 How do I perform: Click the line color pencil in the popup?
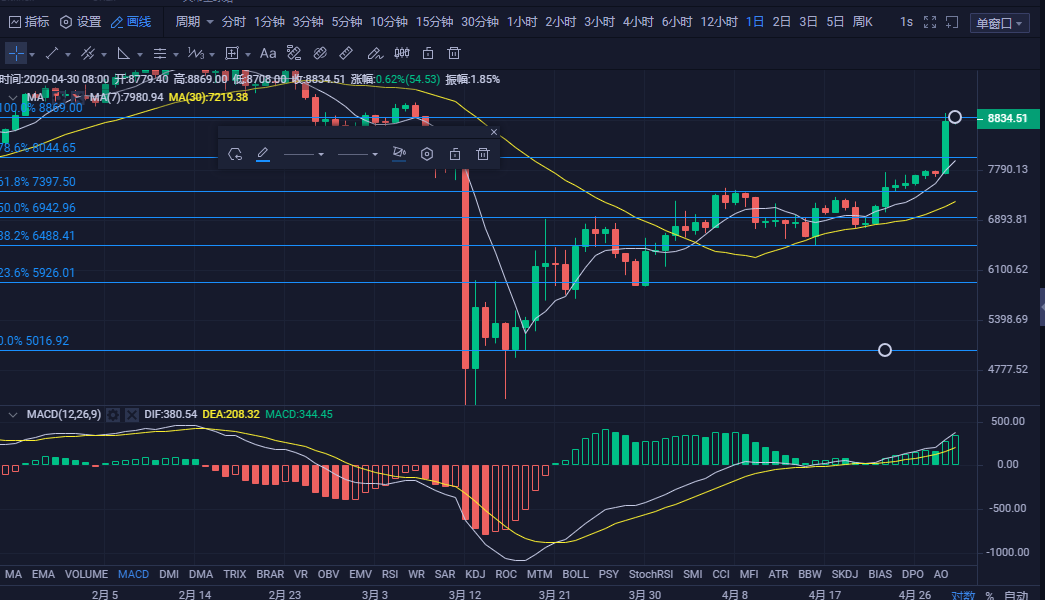click(263, 155)
